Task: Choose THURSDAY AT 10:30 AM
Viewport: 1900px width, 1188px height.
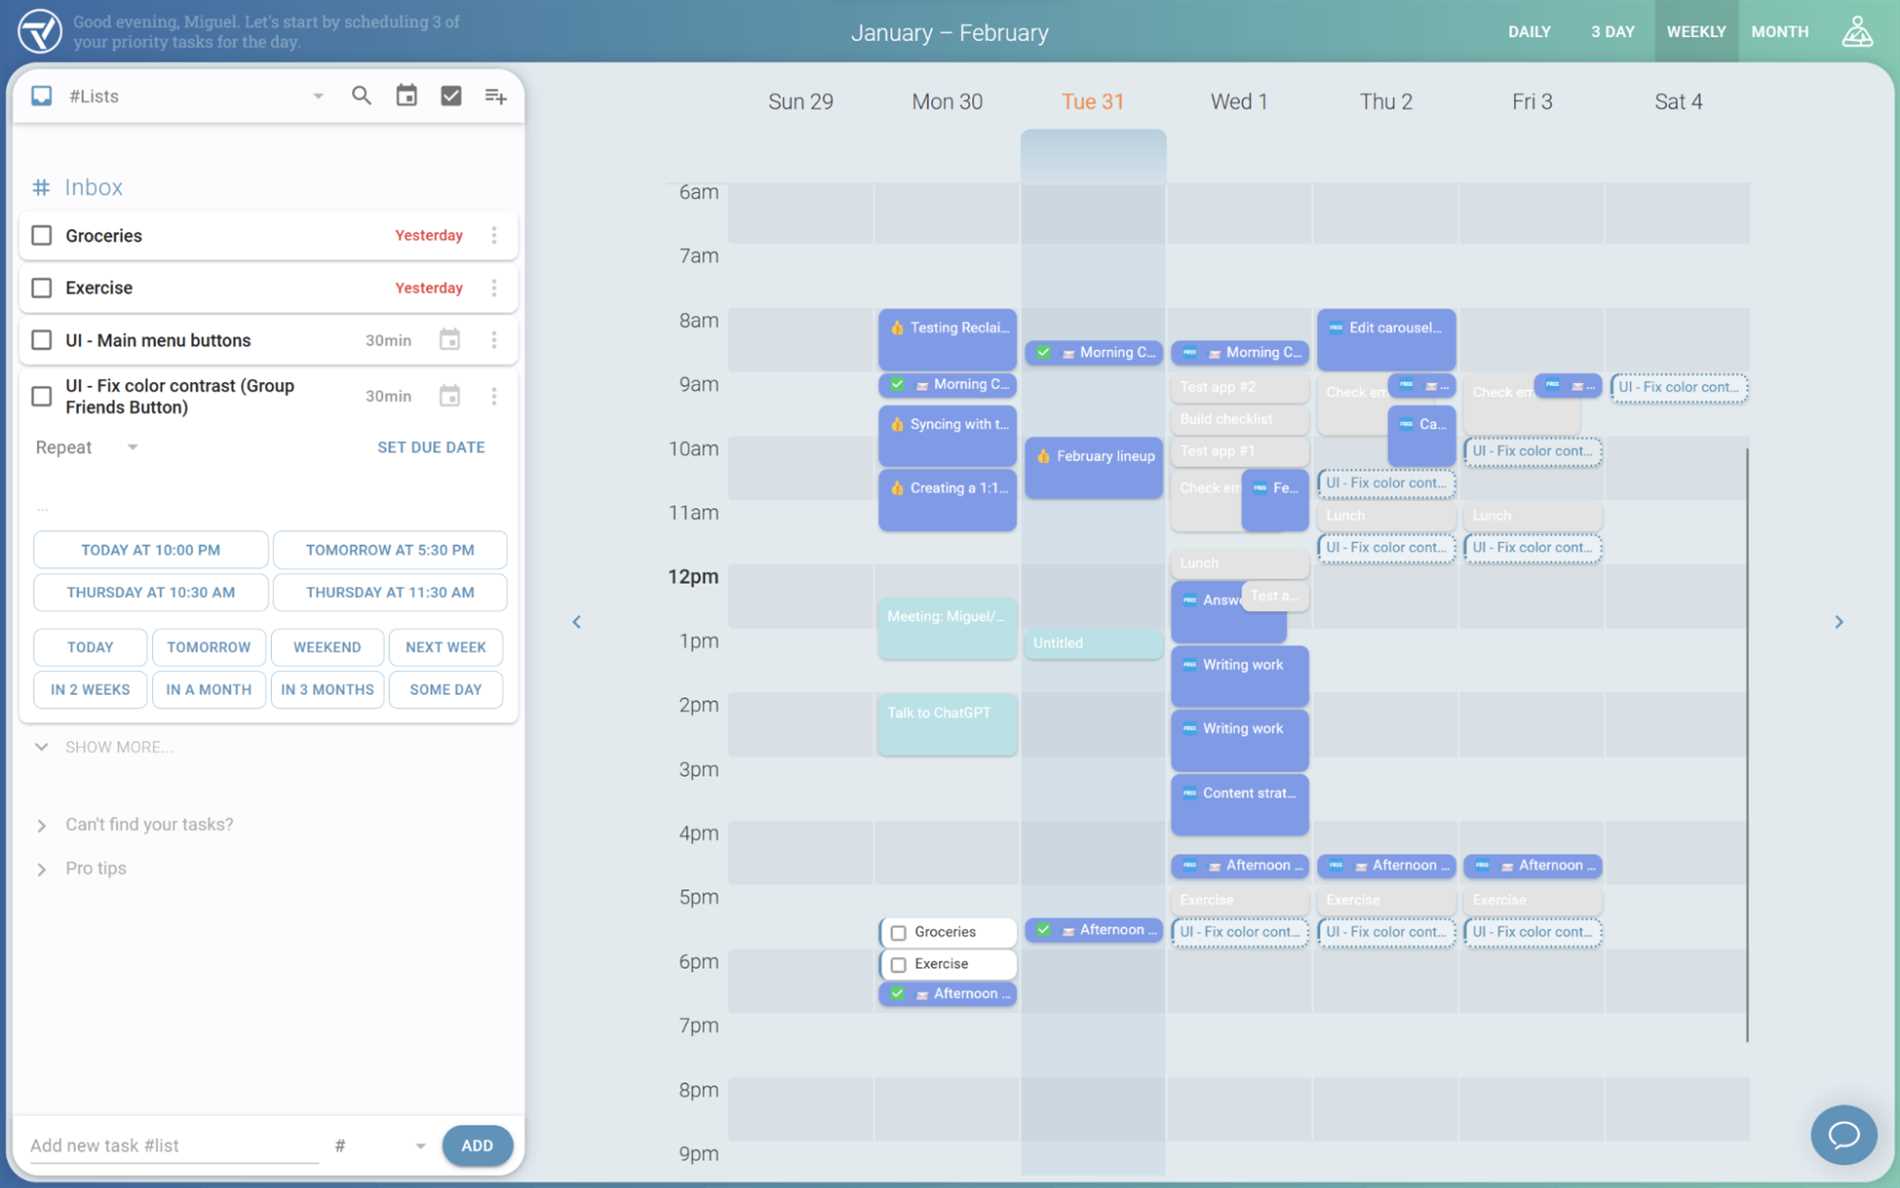Action: click(x=151, y=592)
